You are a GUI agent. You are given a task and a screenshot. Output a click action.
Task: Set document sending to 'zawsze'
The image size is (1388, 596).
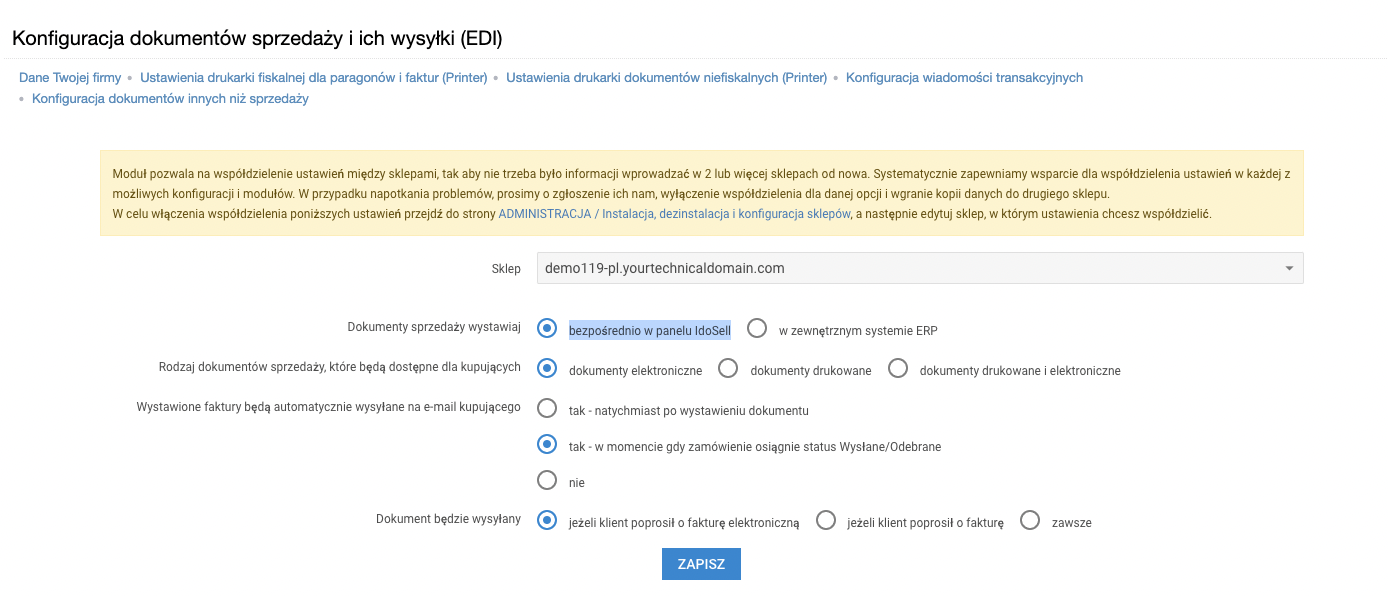click(1029, 519)
